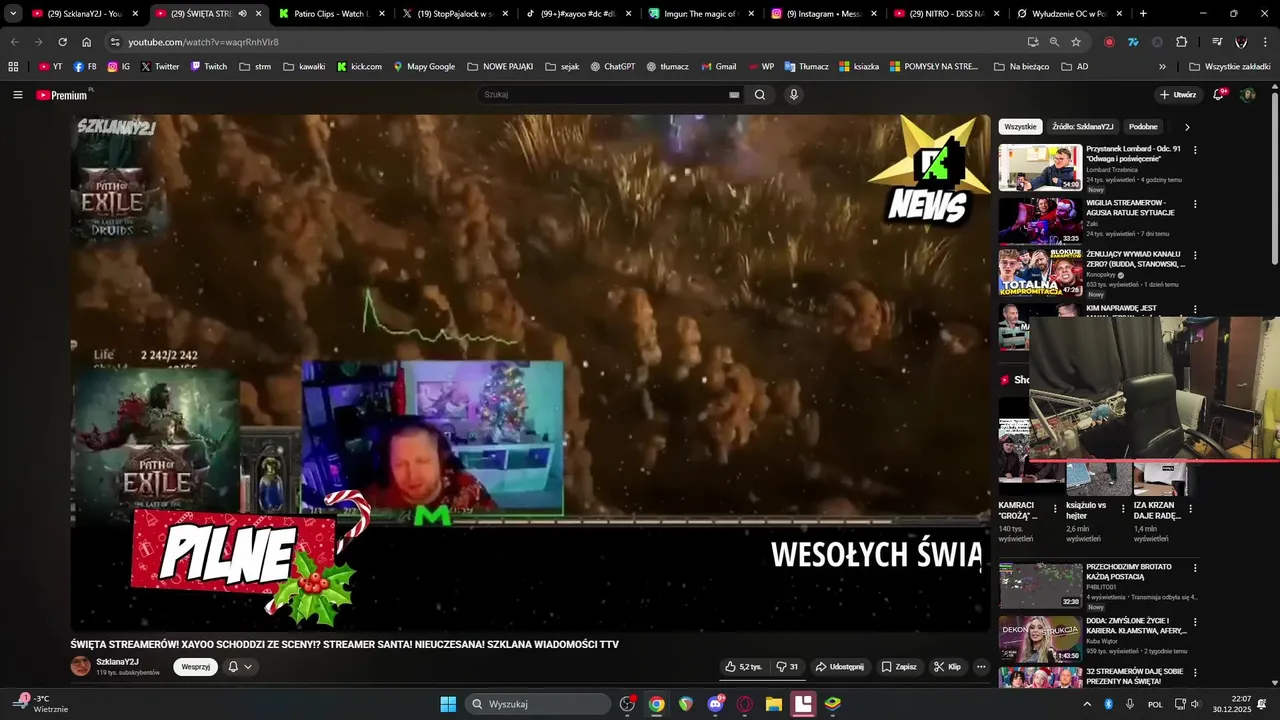Open subscription notification bell dropdown
This screenshot has height=720, width=1280.
point(240,667)
